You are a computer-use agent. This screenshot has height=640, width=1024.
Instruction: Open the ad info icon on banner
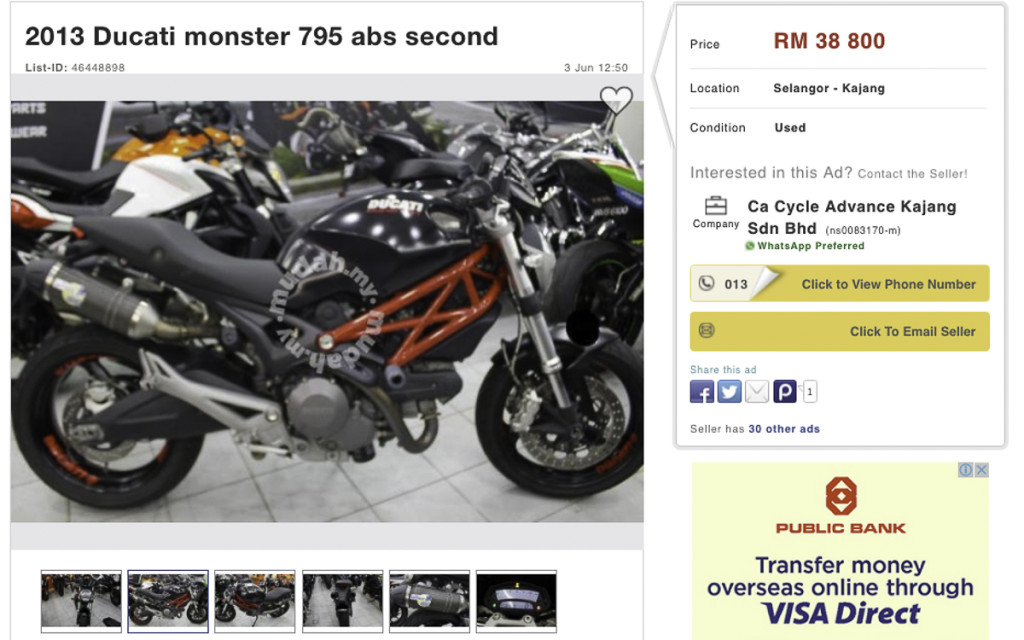tap(966, 470)
